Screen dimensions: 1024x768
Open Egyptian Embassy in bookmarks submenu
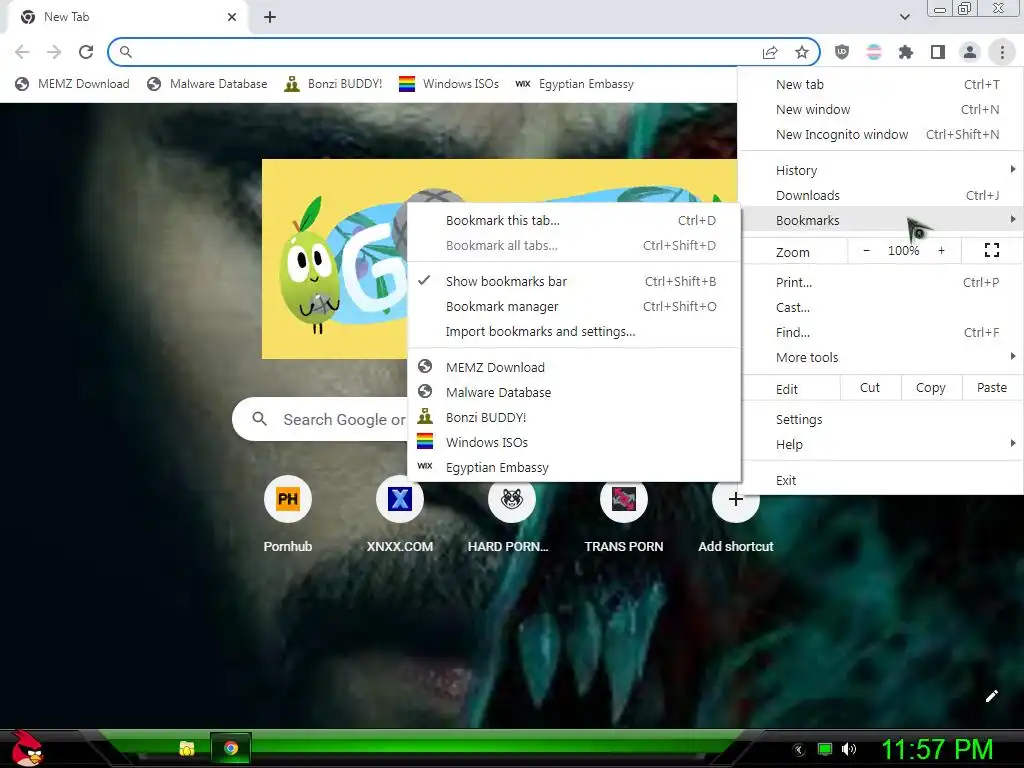[574, 467]
